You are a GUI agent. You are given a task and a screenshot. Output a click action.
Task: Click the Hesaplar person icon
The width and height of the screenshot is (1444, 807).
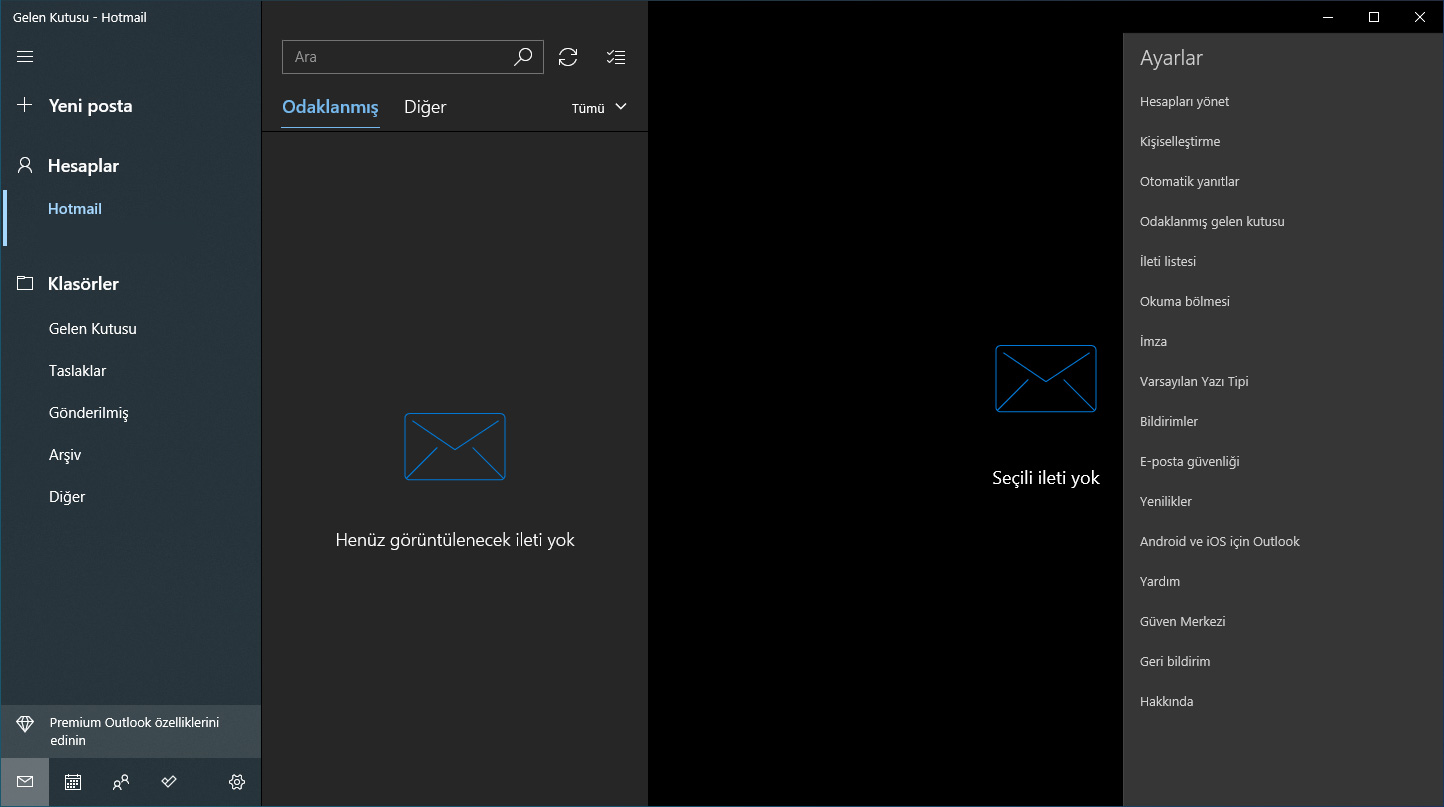coord(25,165)
